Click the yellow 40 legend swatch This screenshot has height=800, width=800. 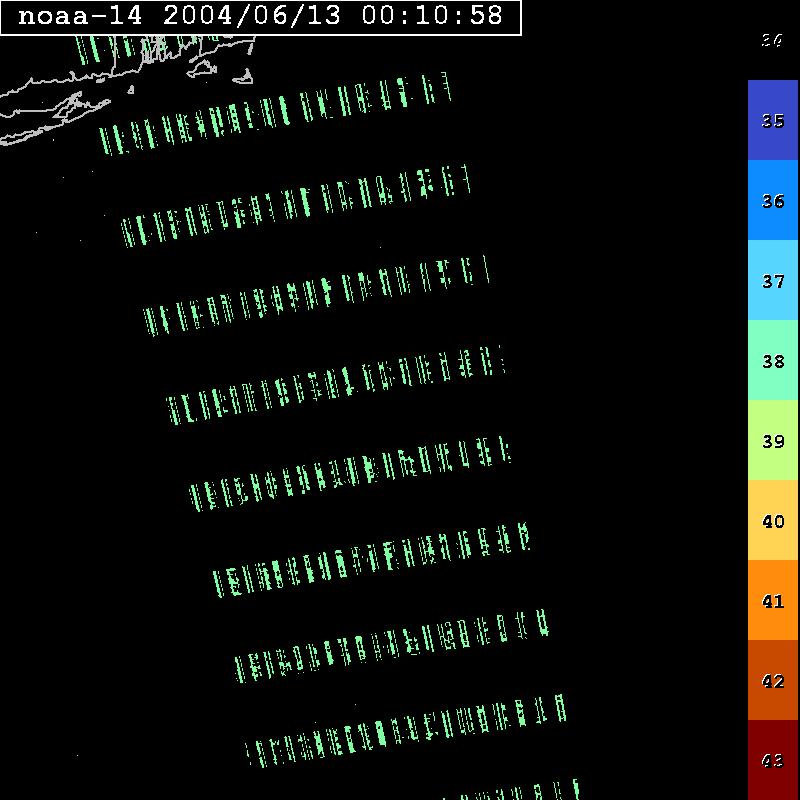tap(773, 520)
